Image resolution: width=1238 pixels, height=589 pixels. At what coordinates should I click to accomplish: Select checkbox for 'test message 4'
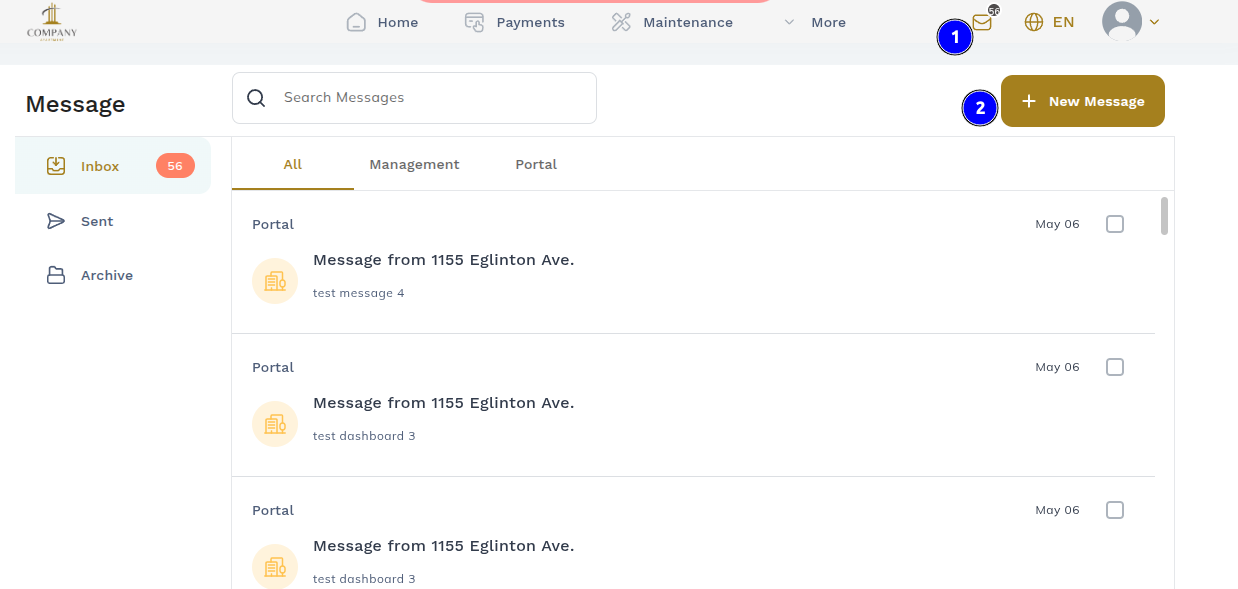pyautogui.click(x=1115, y=224)
